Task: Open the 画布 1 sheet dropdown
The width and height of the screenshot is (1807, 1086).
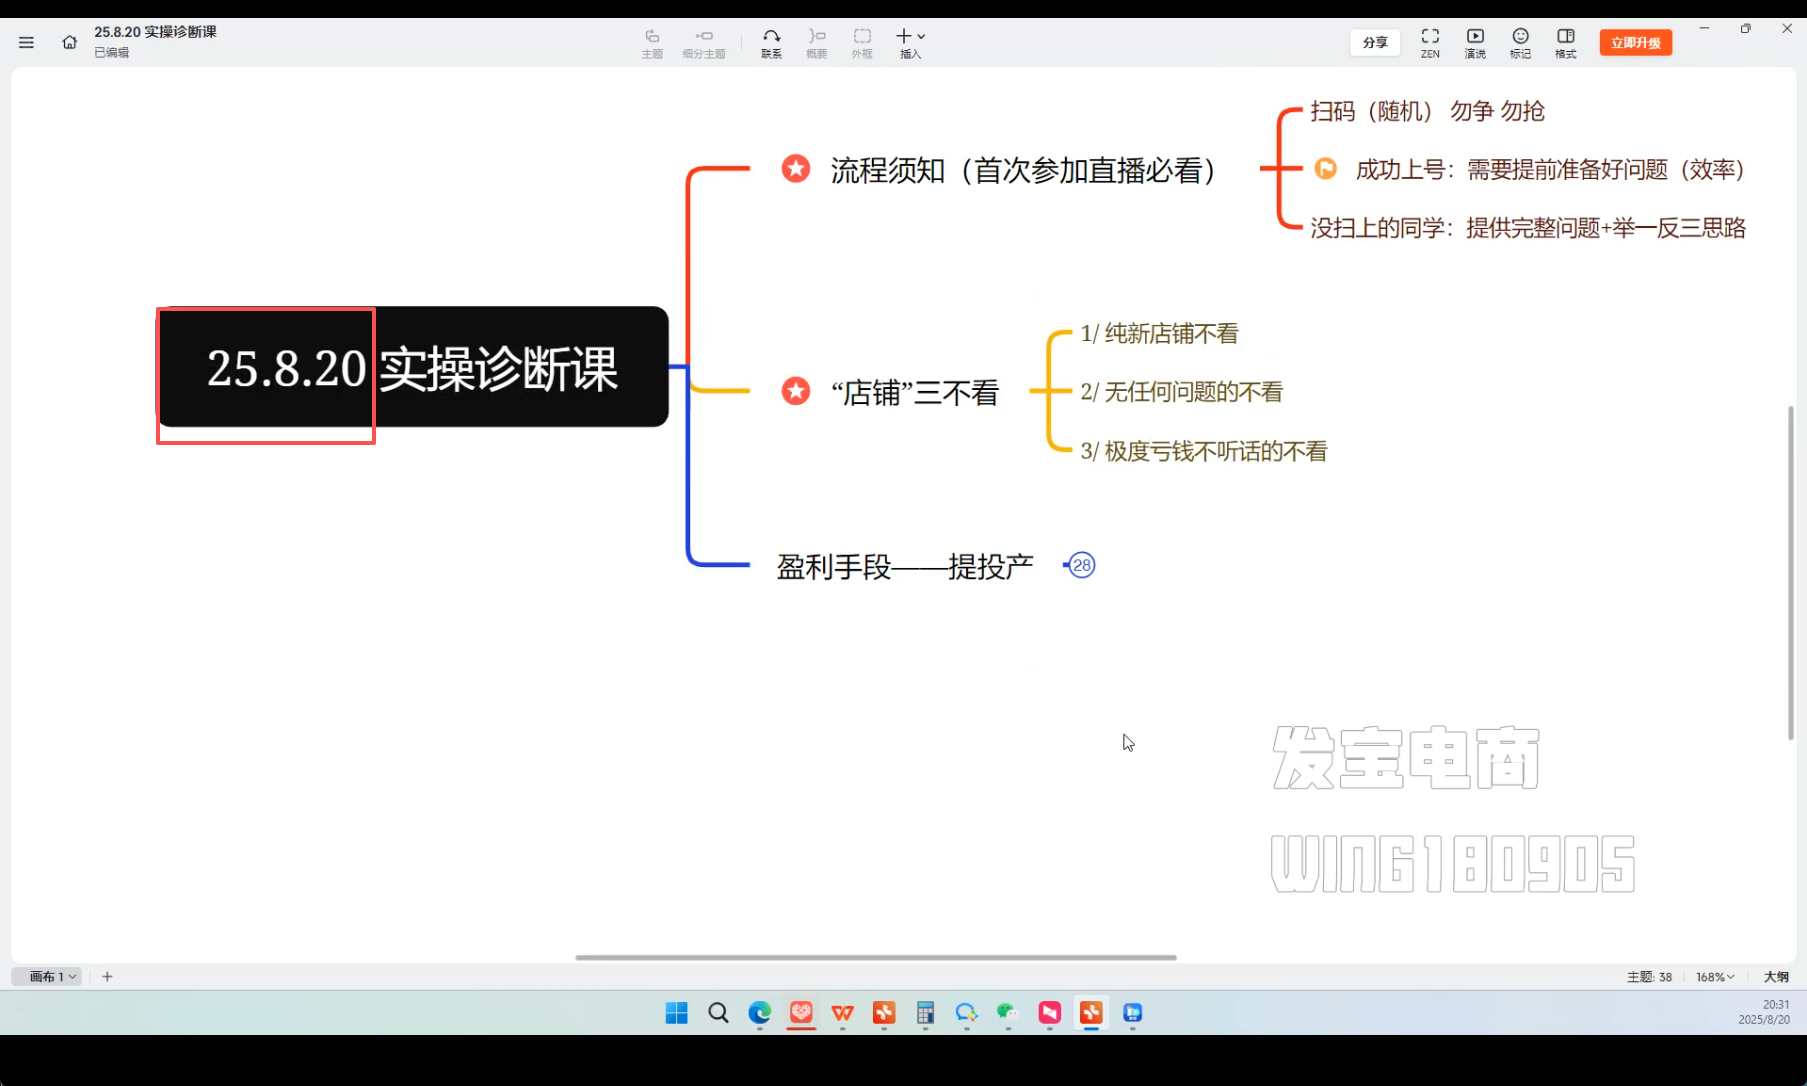Action: pyautogui.click(x=52, y=976)
